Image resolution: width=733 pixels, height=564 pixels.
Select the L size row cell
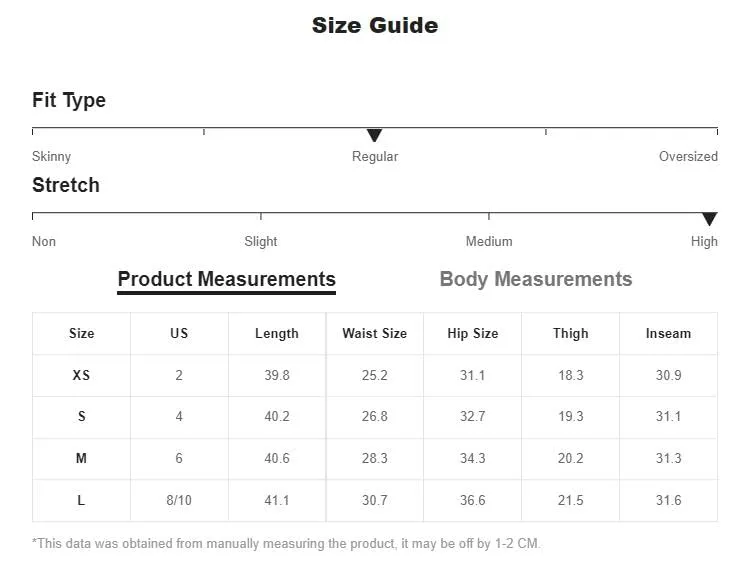81,500
